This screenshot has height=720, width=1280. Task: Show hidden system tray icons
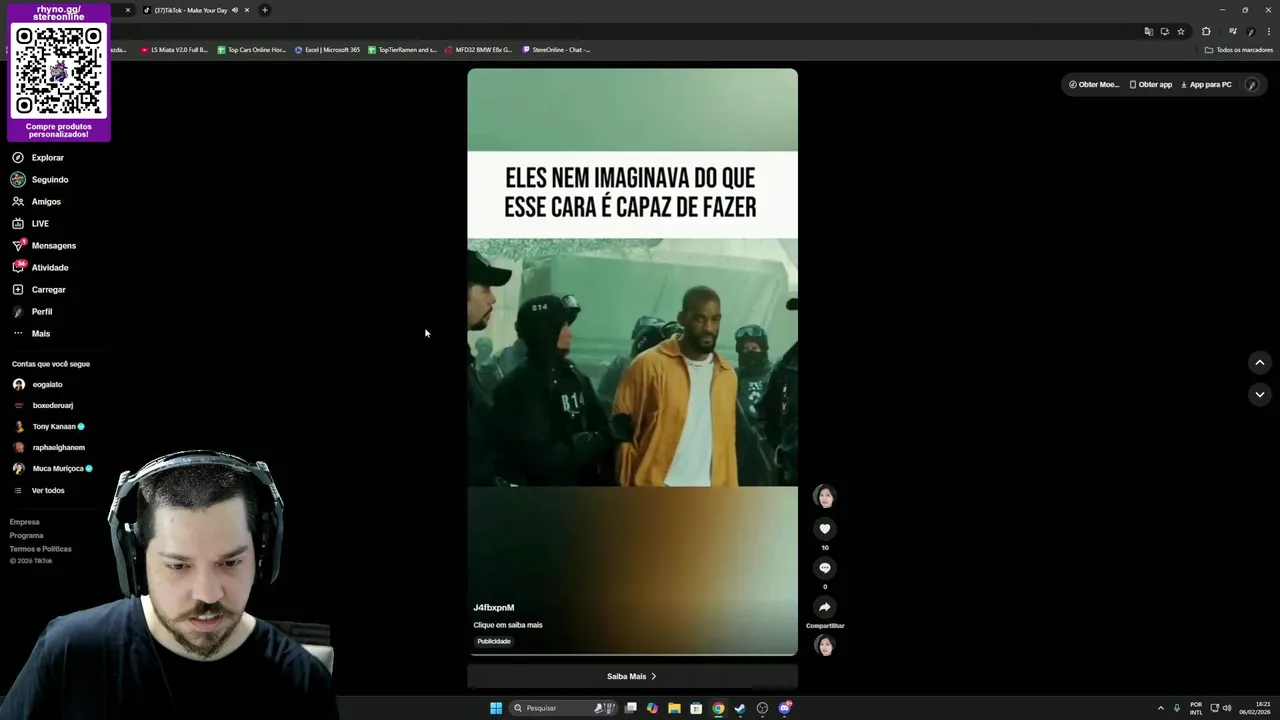(x=1161, y=708)
